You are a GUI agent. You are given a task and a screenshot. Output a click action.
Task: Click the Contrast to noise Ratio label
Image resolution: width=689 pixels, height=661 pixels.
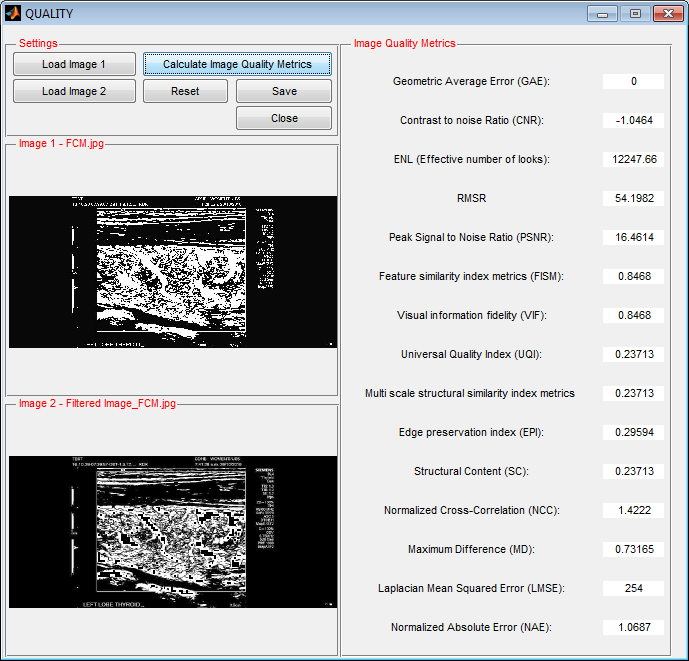(x=471, y=120)
